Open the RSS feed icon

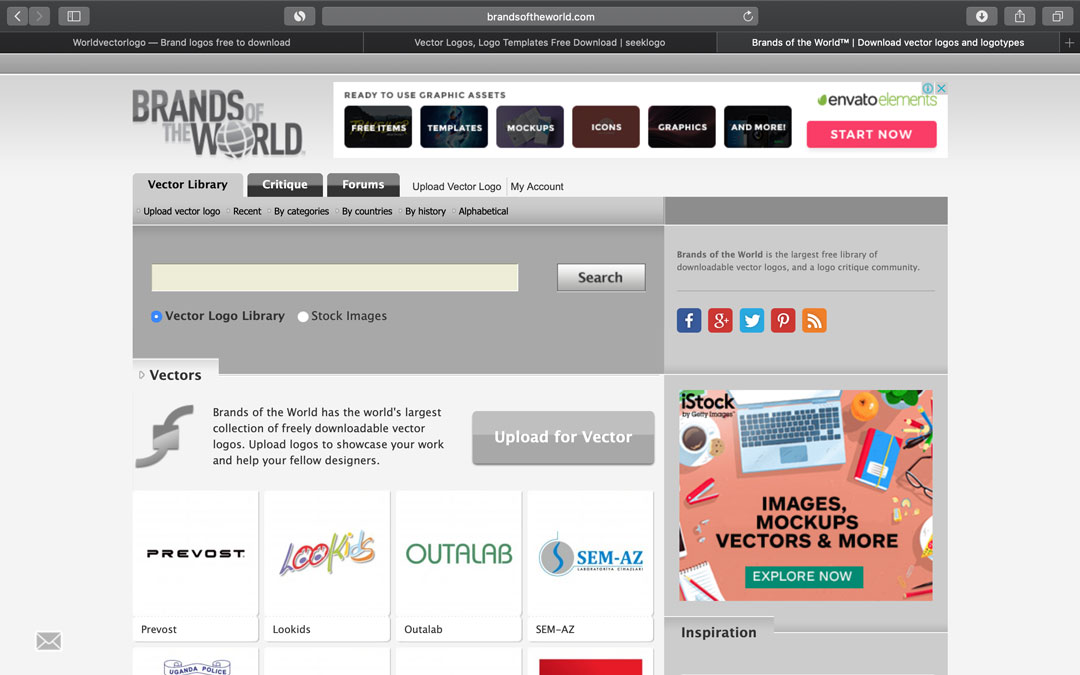point(814,320)
